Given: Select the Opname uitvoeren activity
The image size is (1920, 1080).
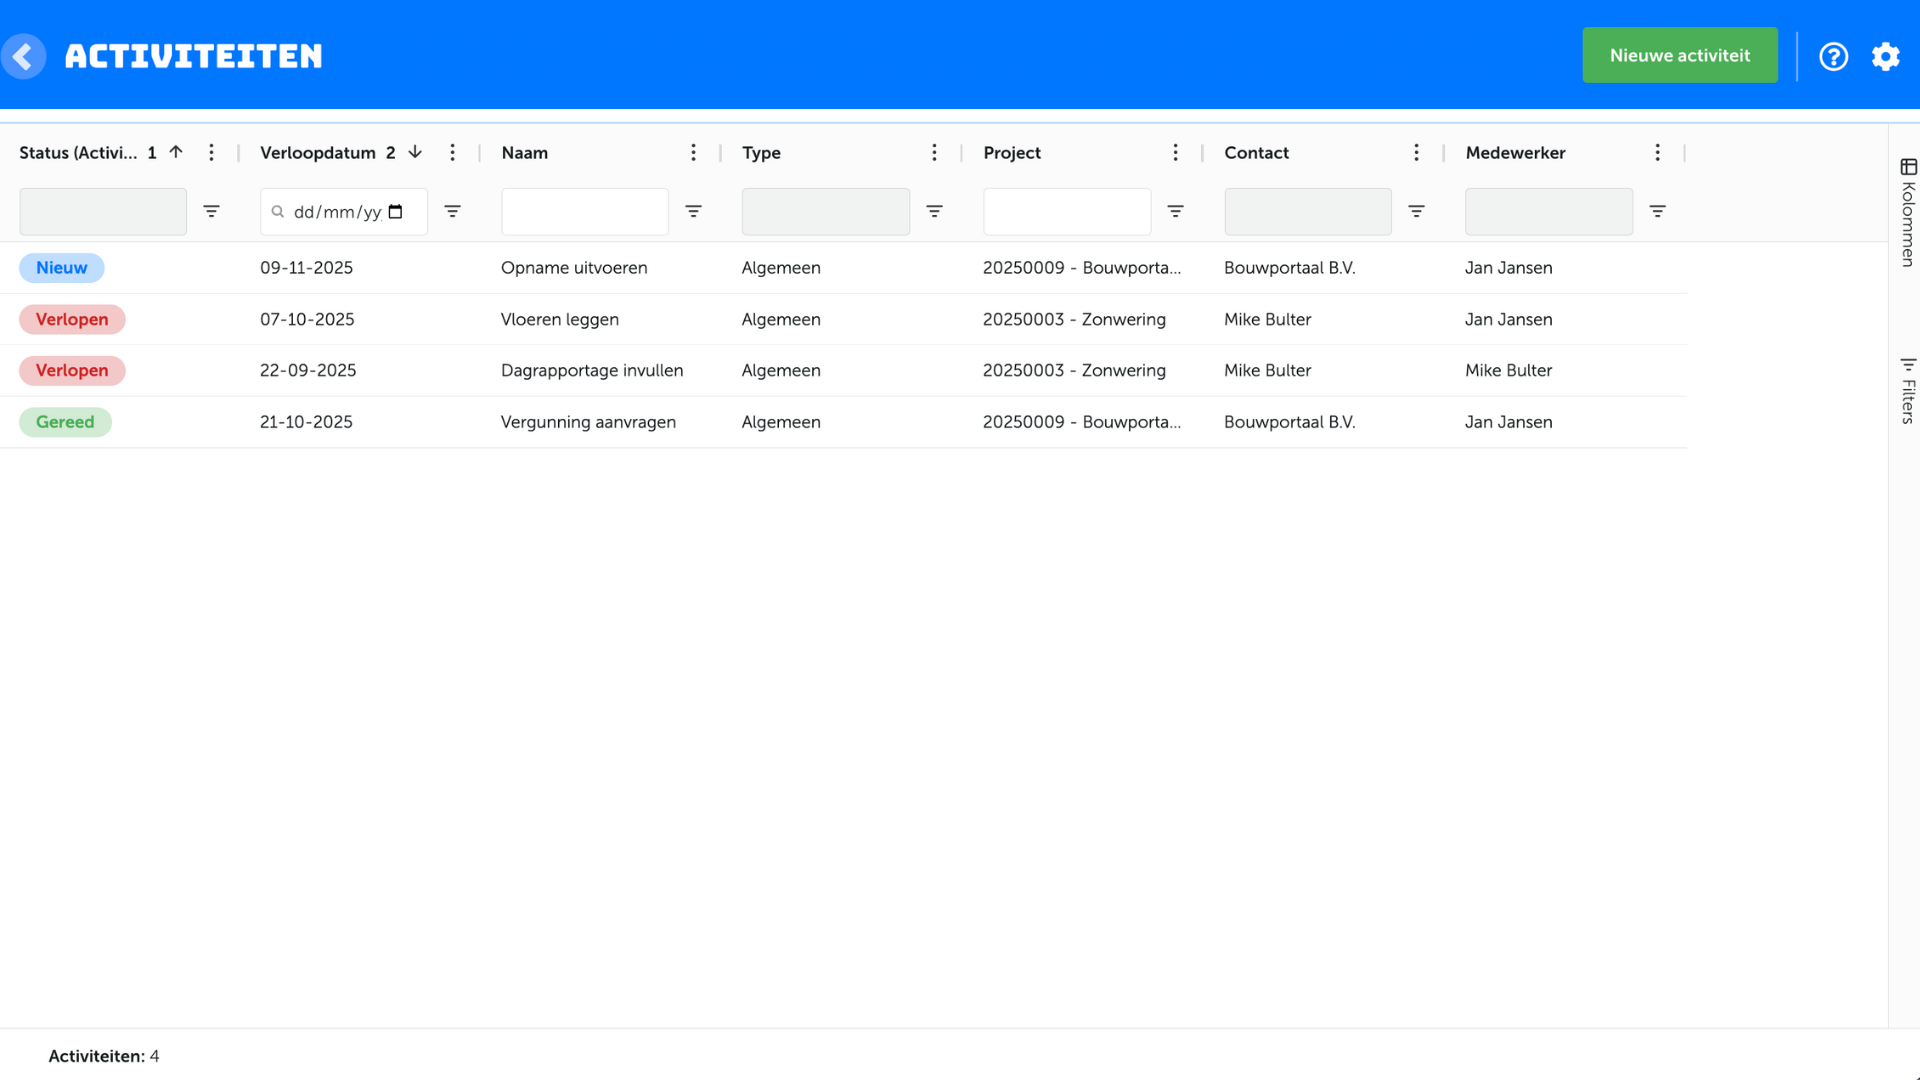Looking at the screenshot, I should pyautogui.click(x=574, y=267).
